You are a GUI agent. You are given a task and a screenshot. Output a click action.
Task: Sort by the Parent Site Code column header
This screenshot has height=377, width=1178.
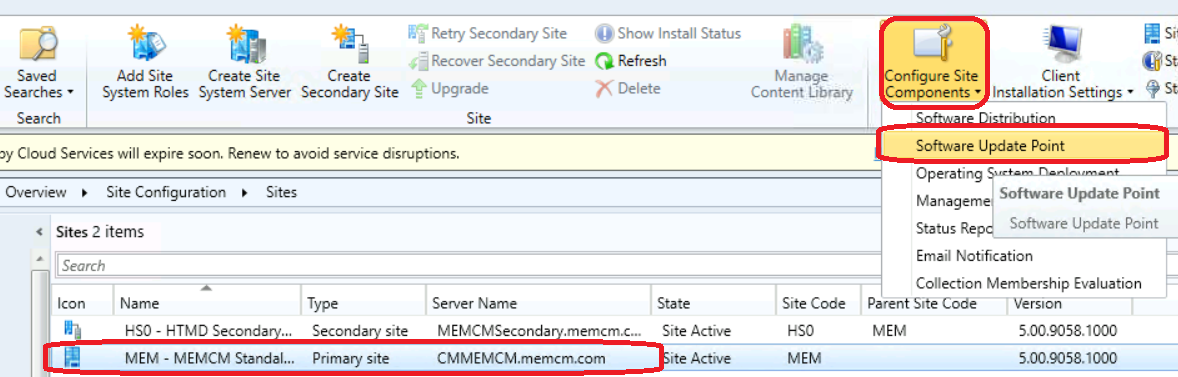[x=922, y=304]
